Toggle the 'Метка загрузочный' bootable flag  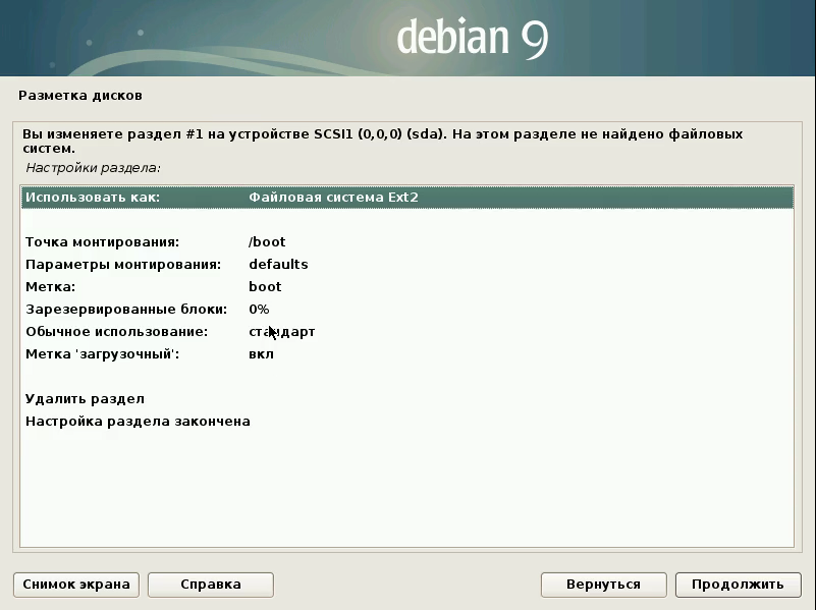pyautogui.click(x=101, y=354)
